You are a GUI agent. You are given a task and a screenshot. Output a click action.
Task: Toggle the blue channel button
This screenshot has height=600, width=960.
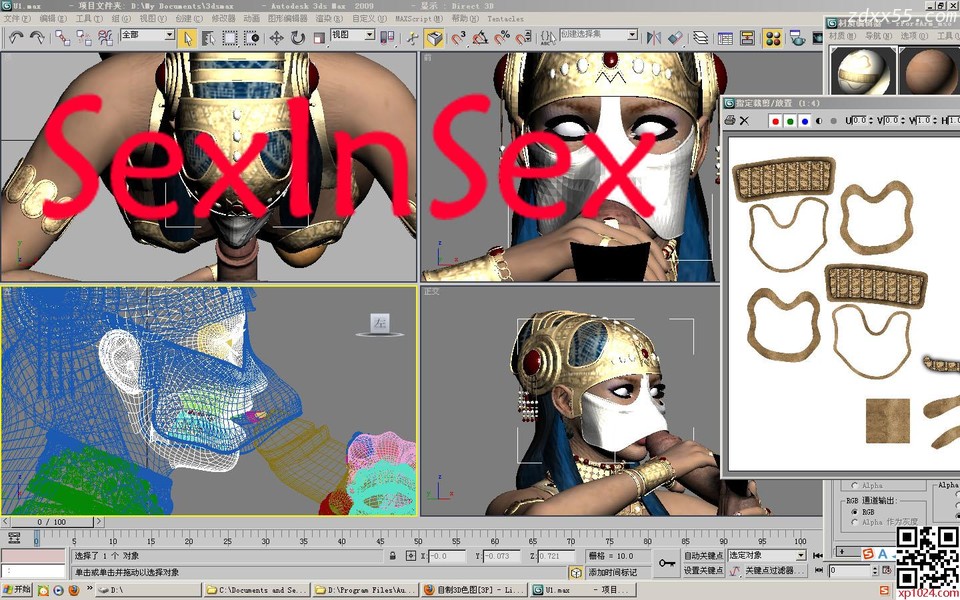point(804,121)
